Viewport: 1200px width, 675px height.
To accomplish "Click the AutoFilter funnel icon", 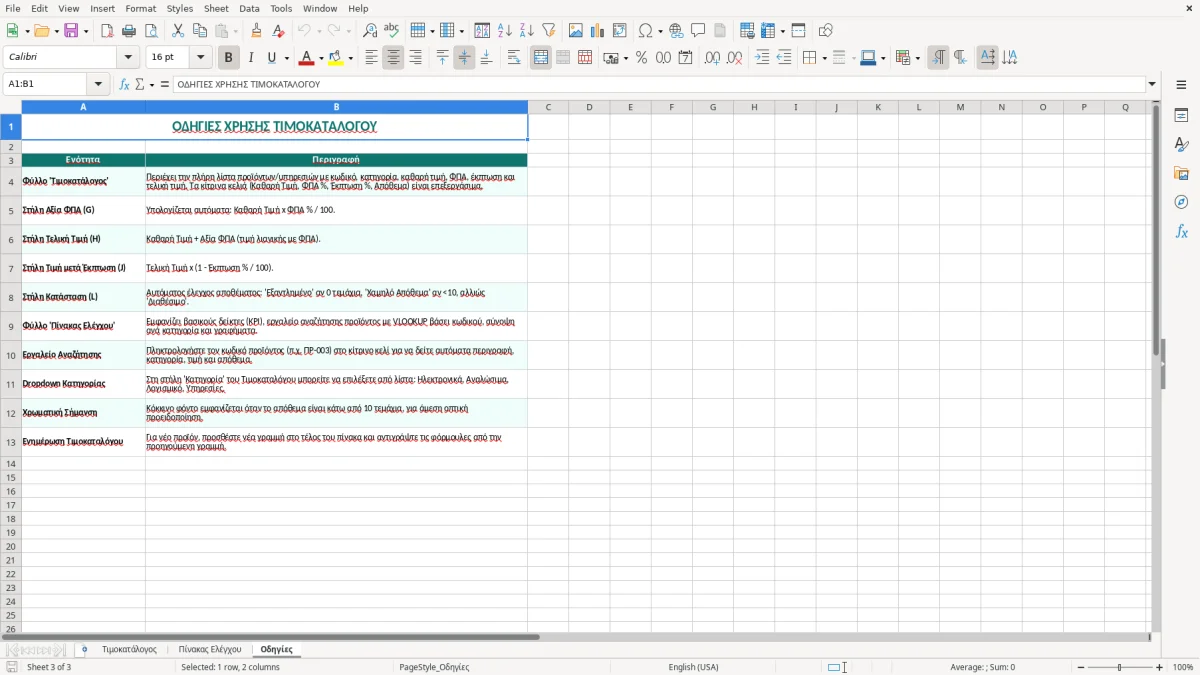I will tap(548, 31).
